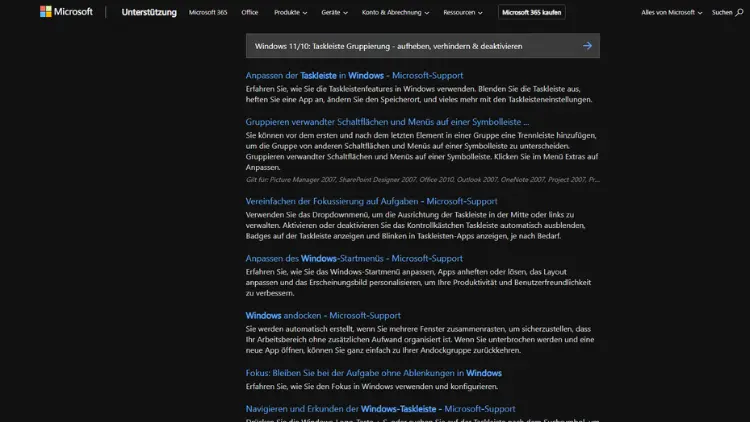
Task: Click the Microsoft logo
Action: 66,11
